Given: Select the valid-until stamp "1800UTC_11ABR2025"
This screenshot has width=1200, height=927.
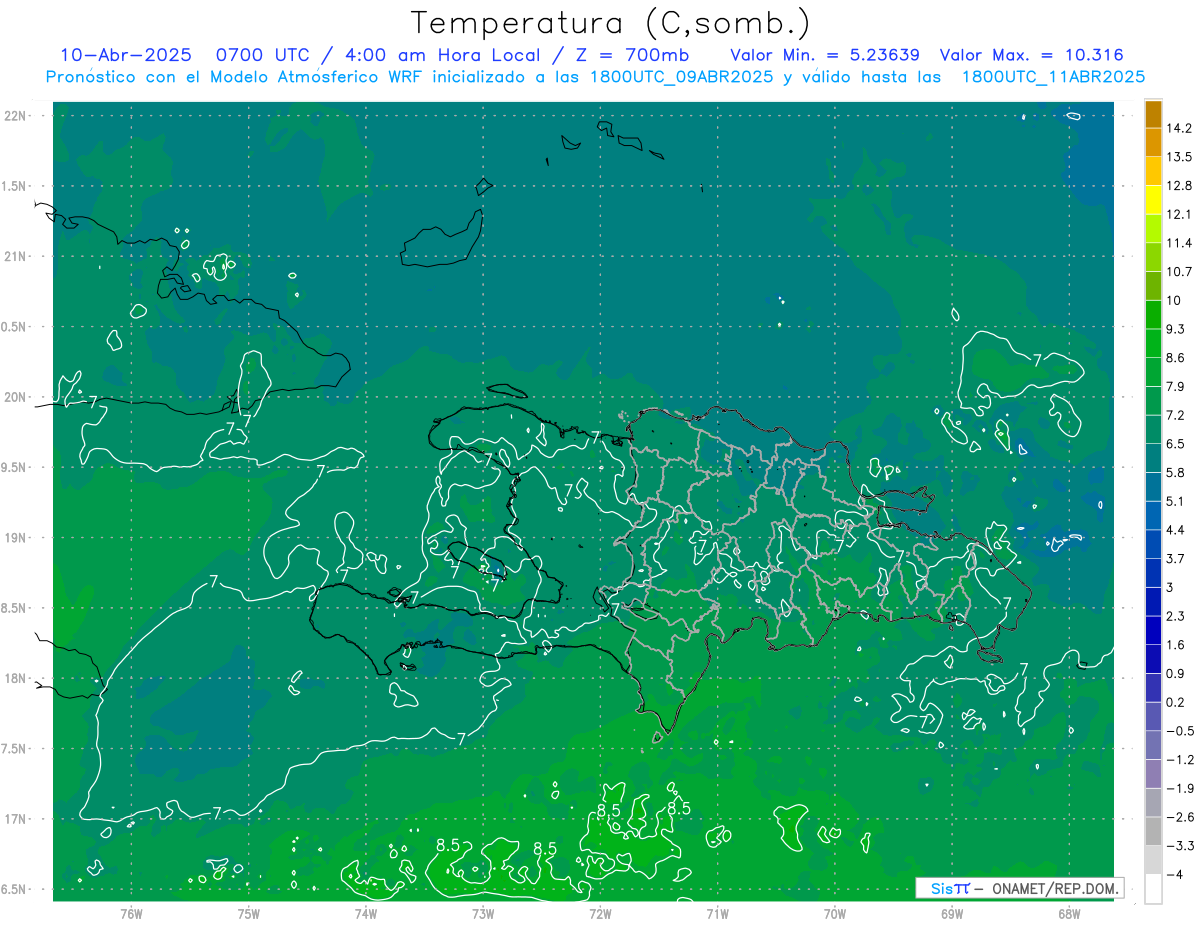Looking at the screenshot, I should coord(1053,77).
